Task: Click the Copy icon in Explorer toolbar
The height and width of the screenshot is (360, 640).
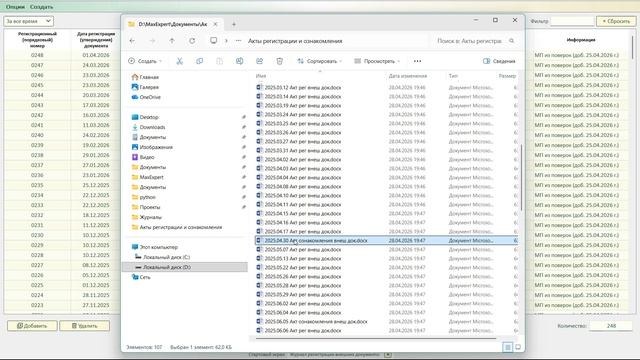Action: pyautogui.click(x=200, y=61)
